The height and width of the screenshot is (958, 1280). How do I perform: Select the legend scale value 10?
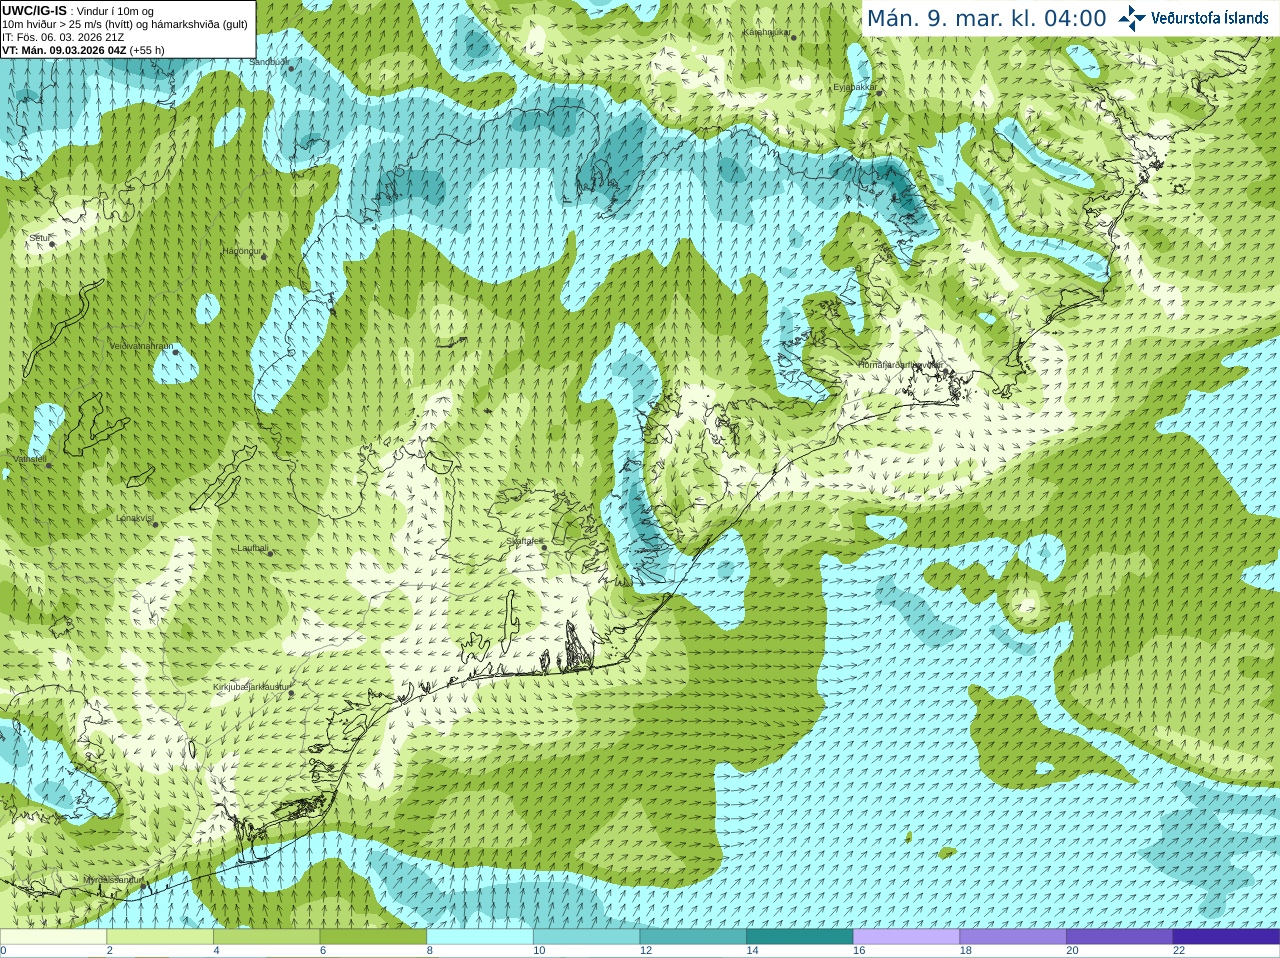(x=539, y=951)
